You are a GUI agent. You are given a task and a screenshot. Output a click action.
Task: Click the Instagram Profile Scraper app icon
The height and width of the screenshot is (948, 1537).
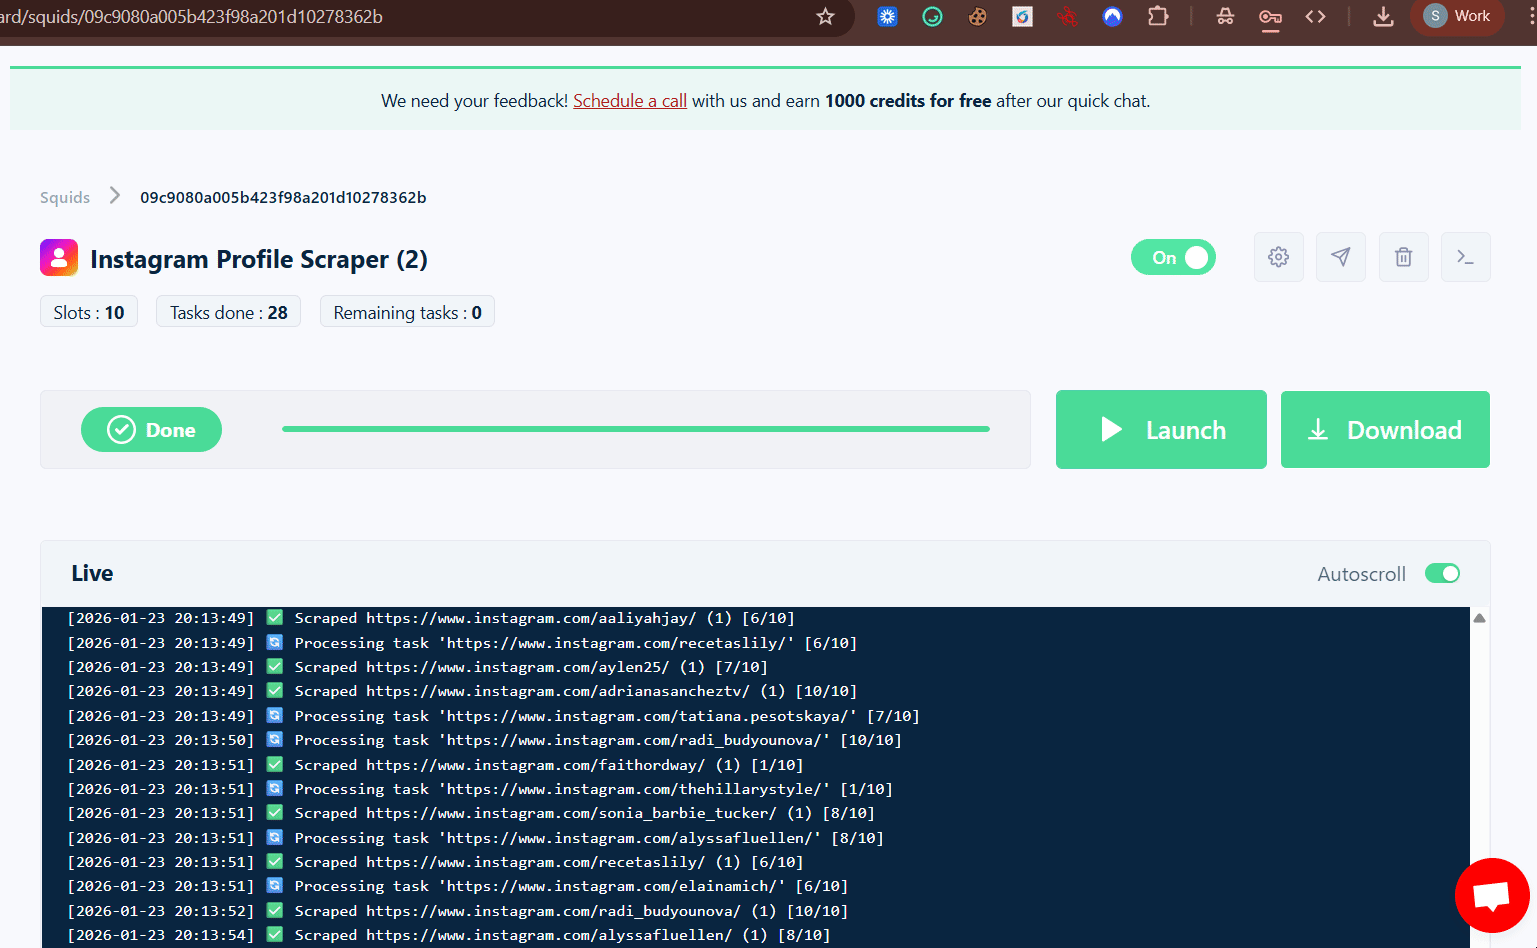(59, 257)
